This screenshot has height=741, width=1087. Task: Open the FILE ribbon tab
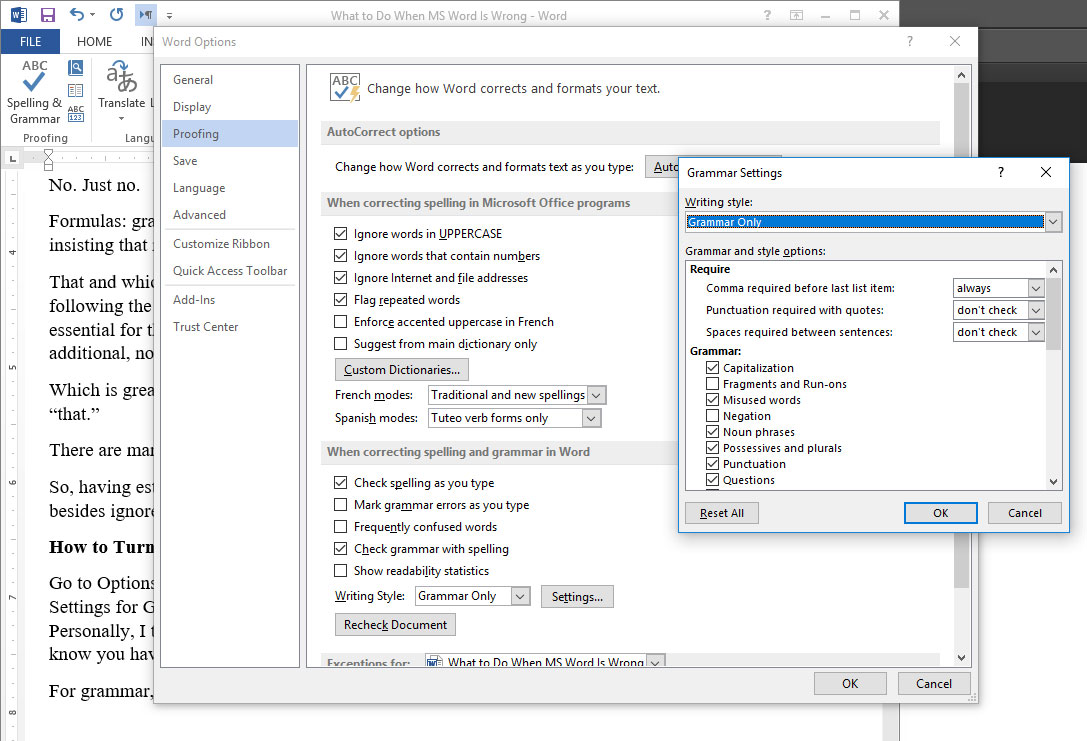pyautogui.click(x=31, y=42)
